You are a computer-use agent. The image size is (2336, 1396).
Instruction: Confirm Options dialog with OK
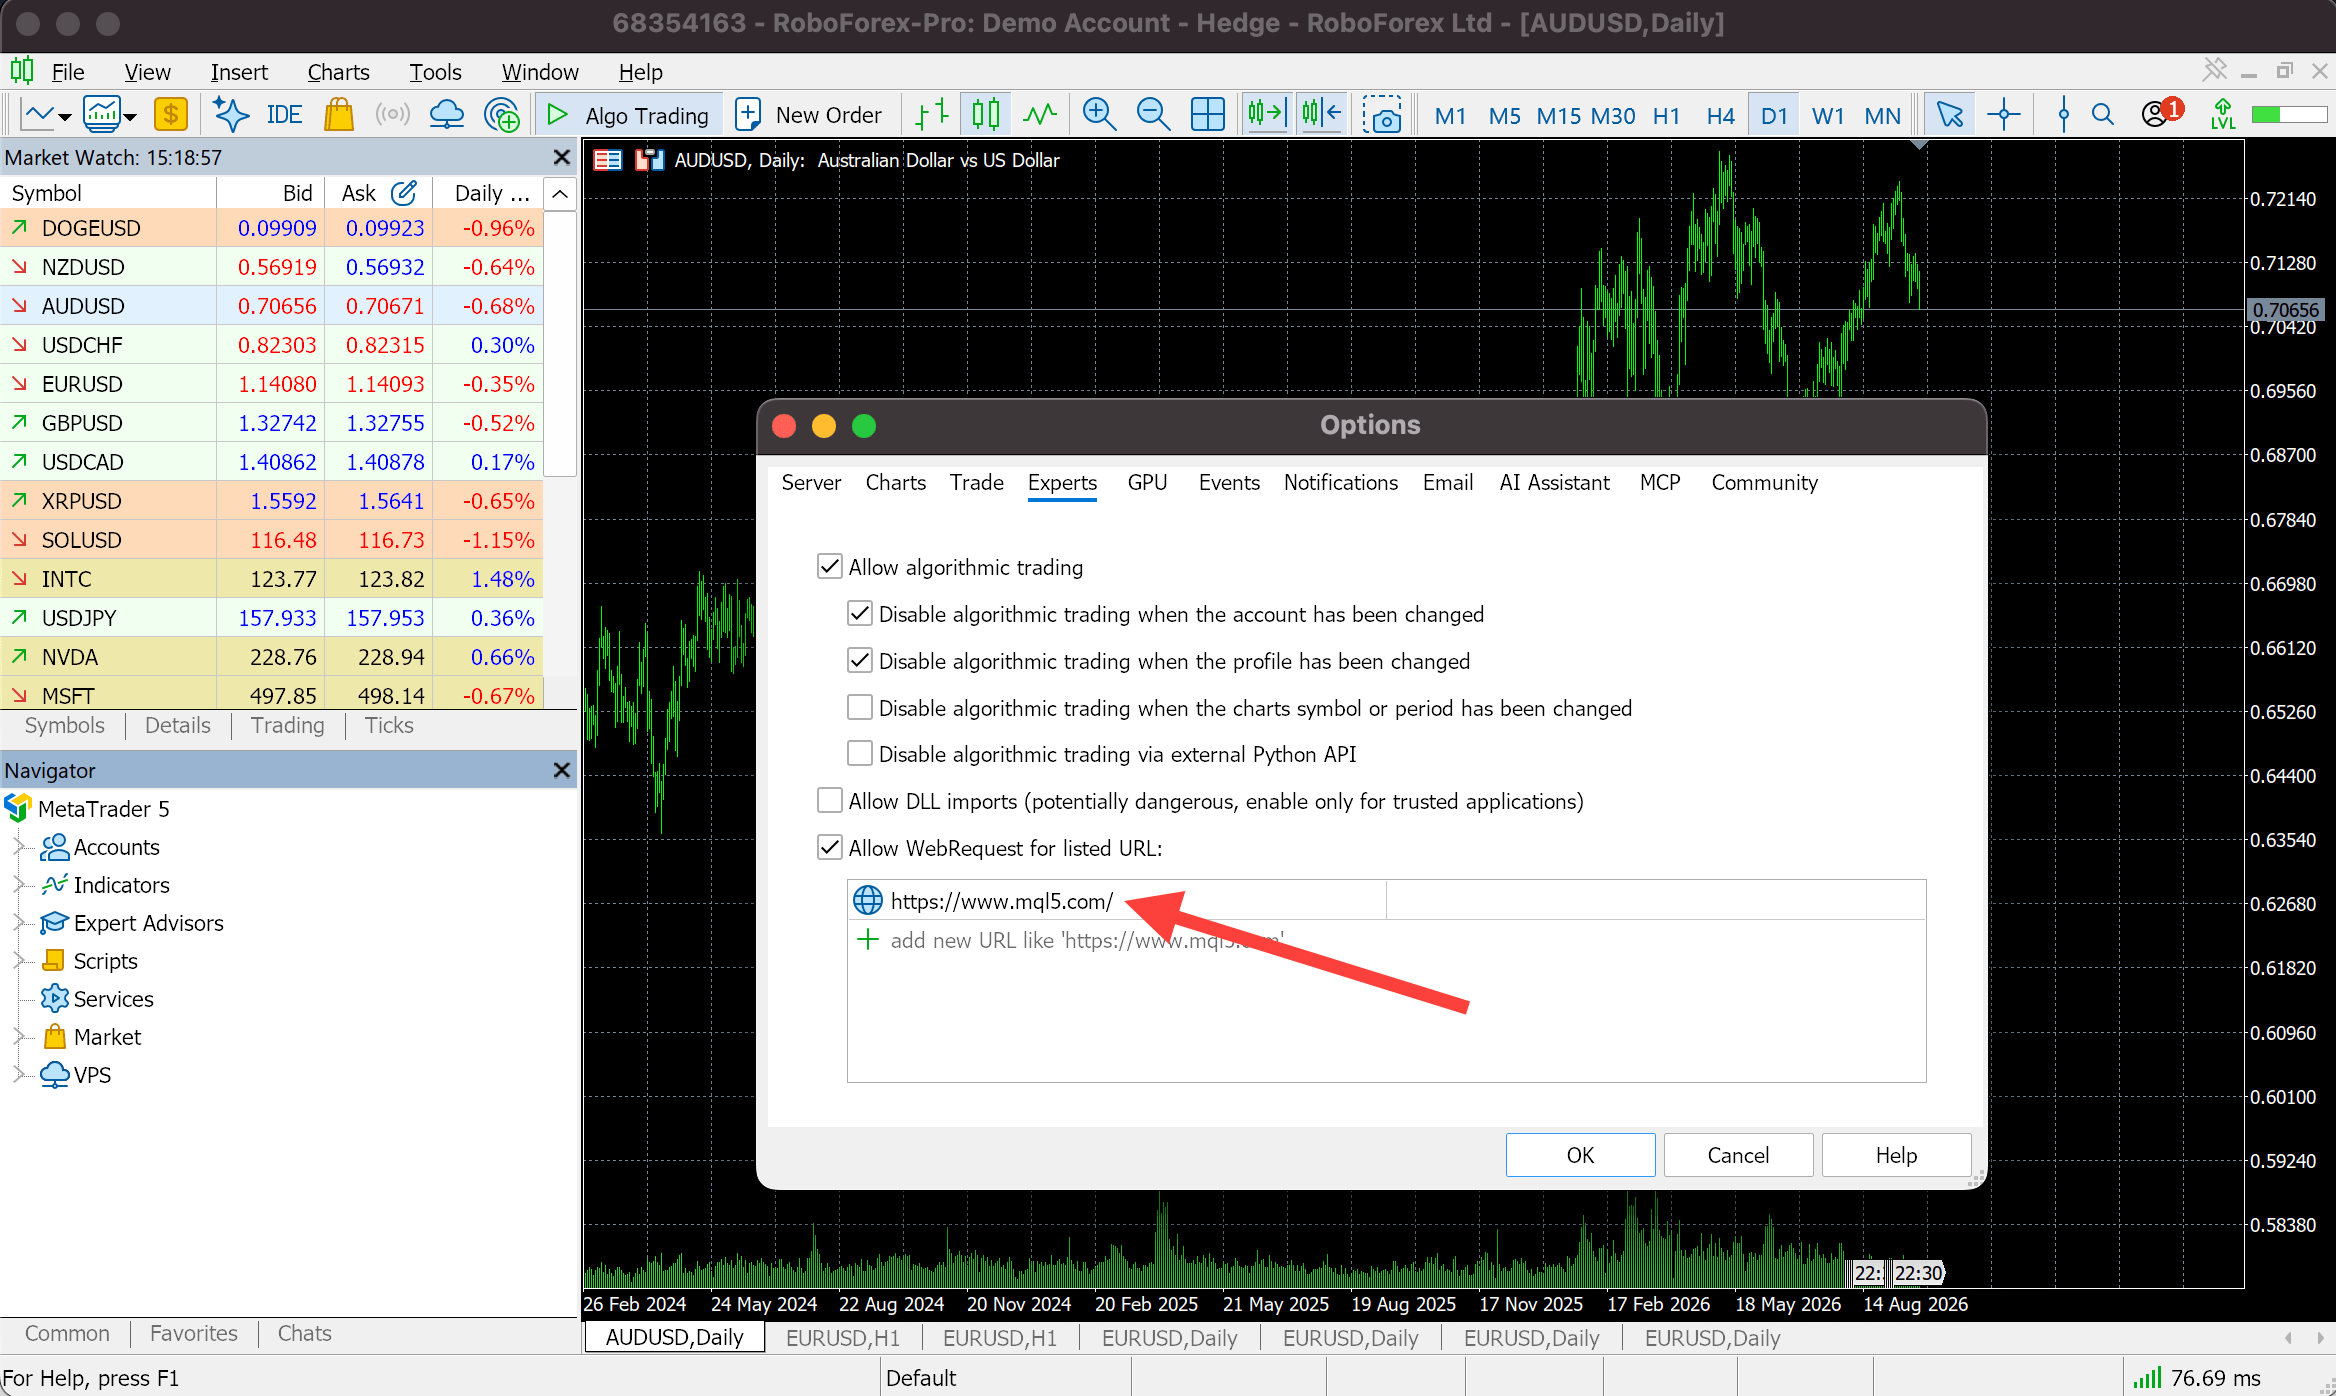point(1580,1155)
